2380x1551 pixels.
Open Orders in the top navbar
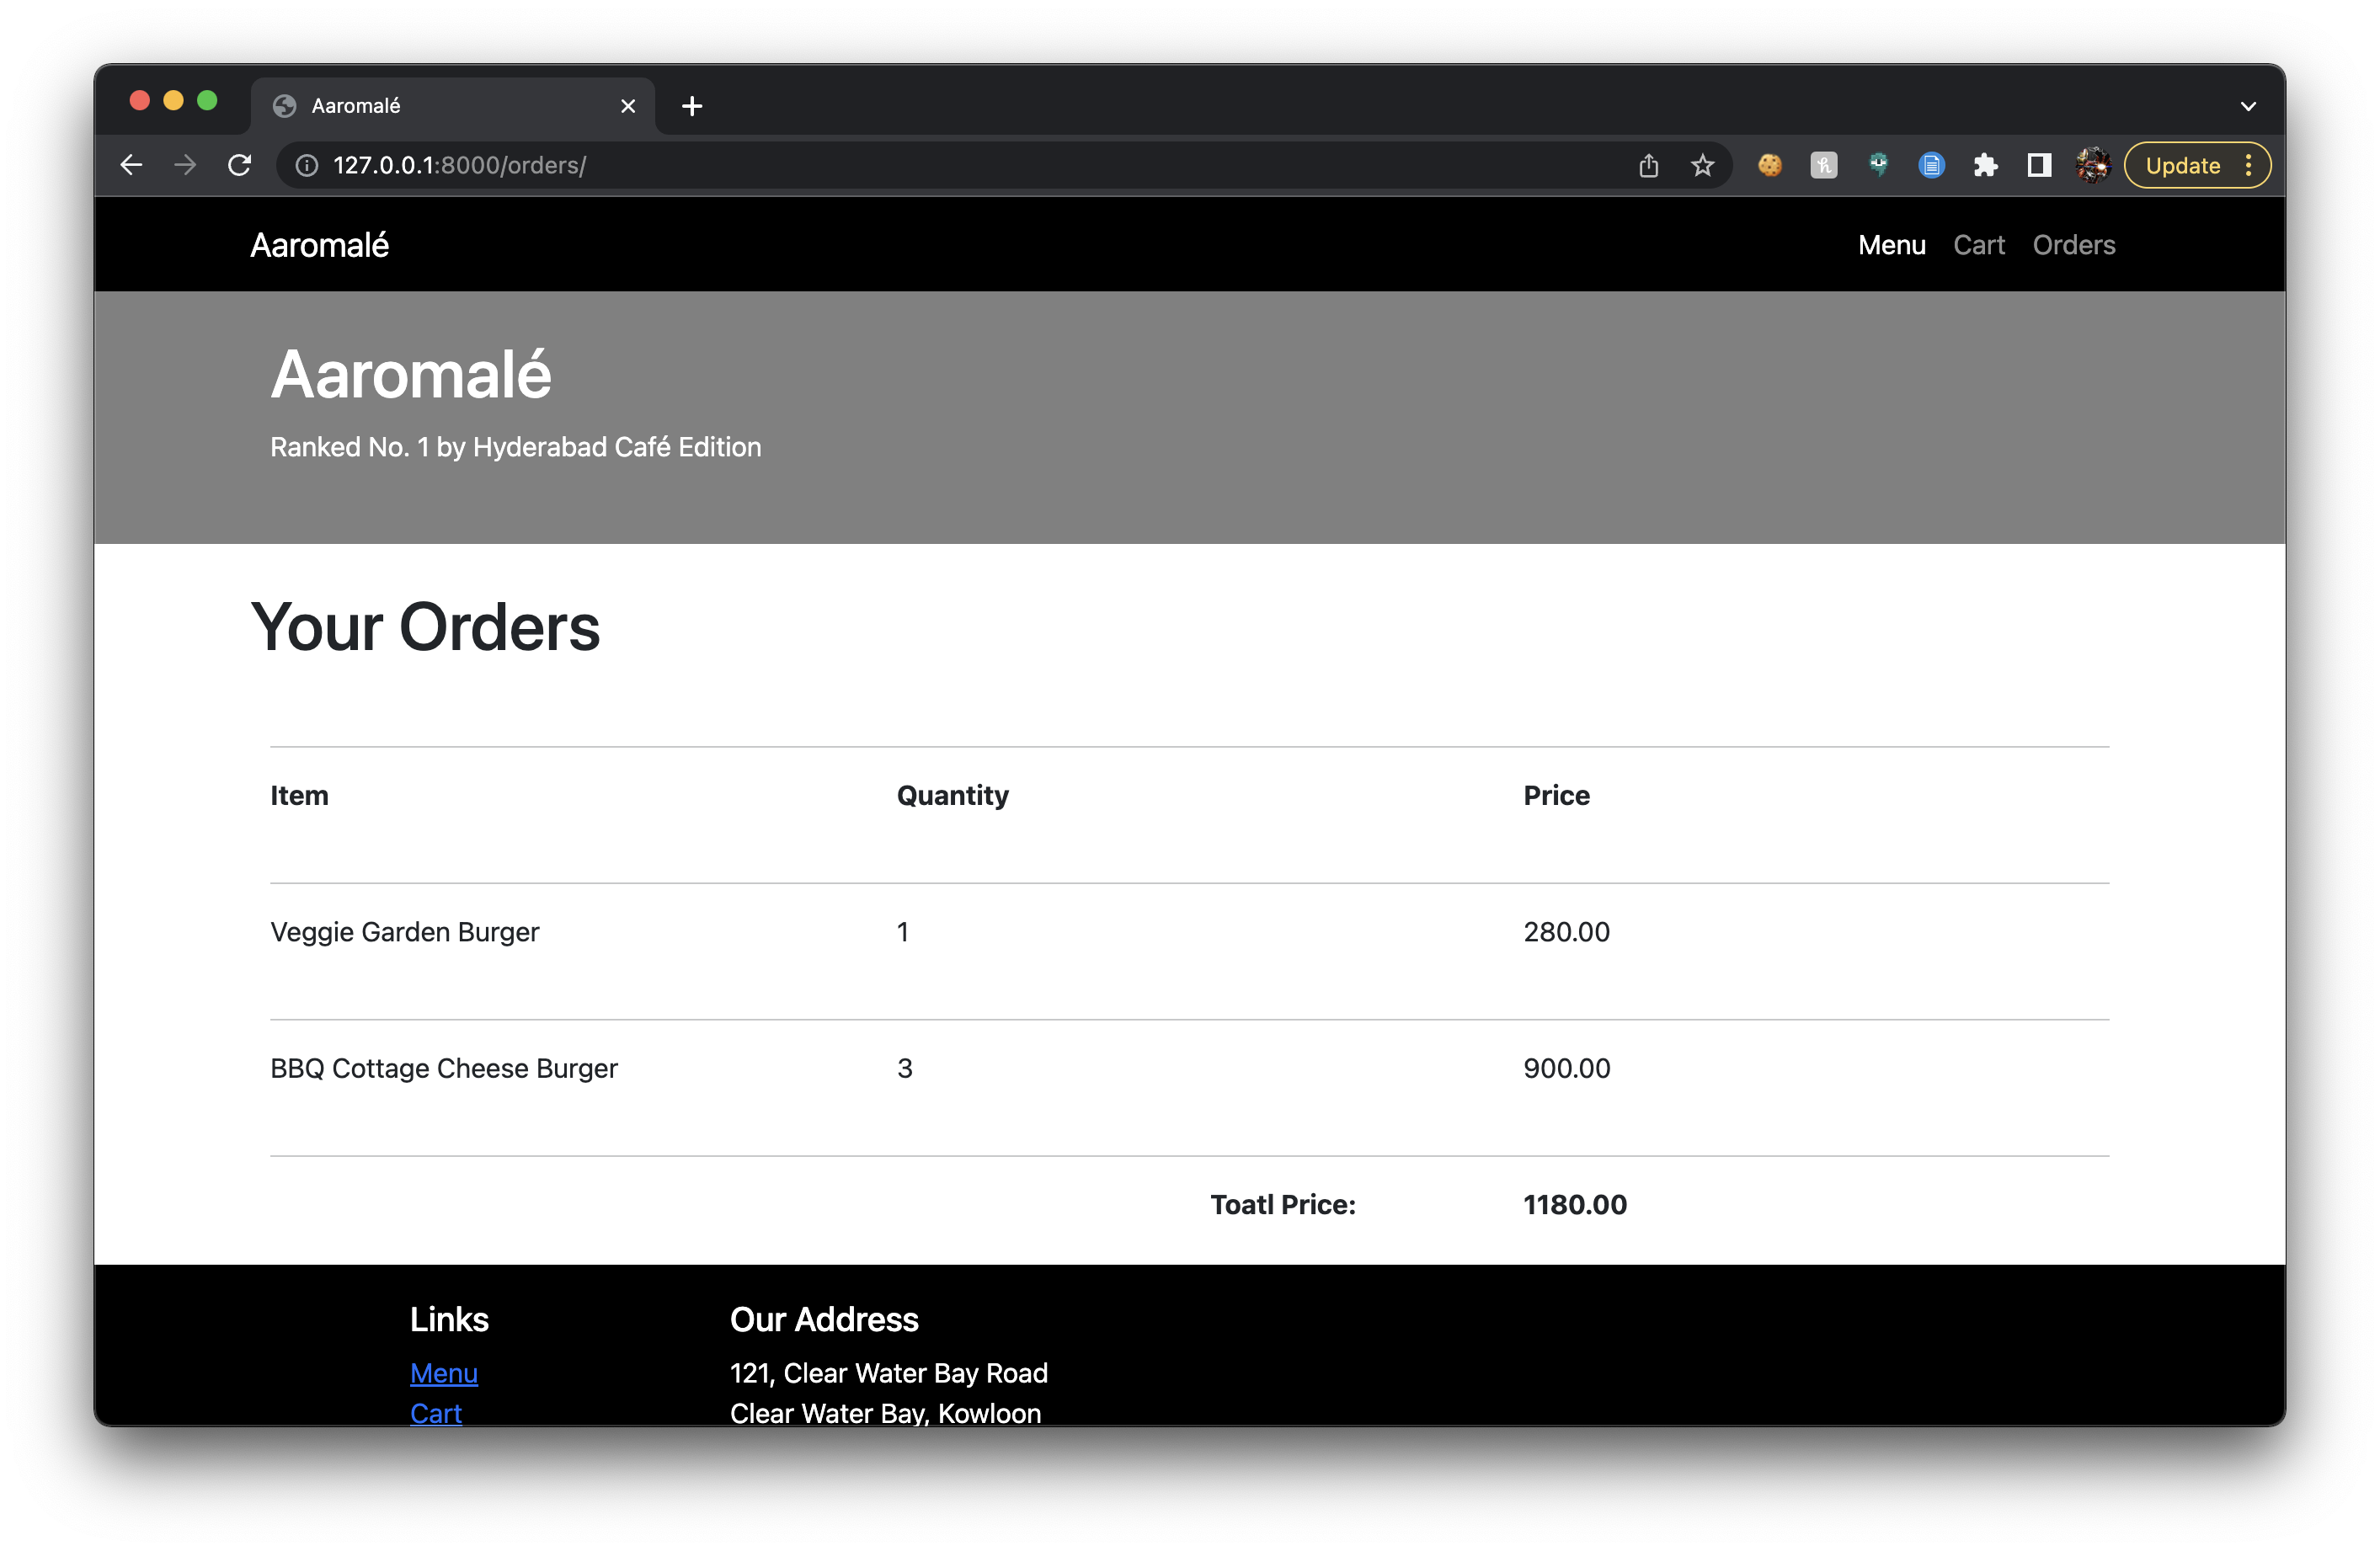pyautogui.click(x=2074, y=245)
